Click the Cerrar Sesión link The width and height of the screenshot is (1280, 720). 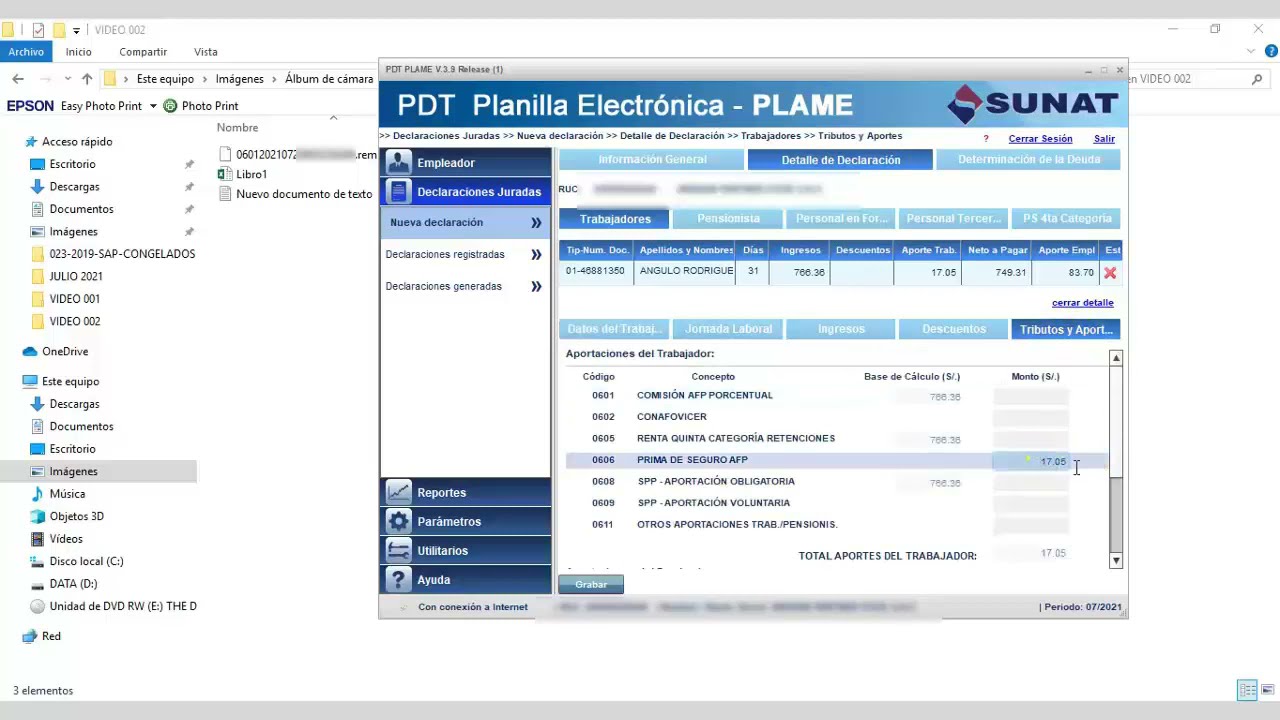[x=1040, y=139]
